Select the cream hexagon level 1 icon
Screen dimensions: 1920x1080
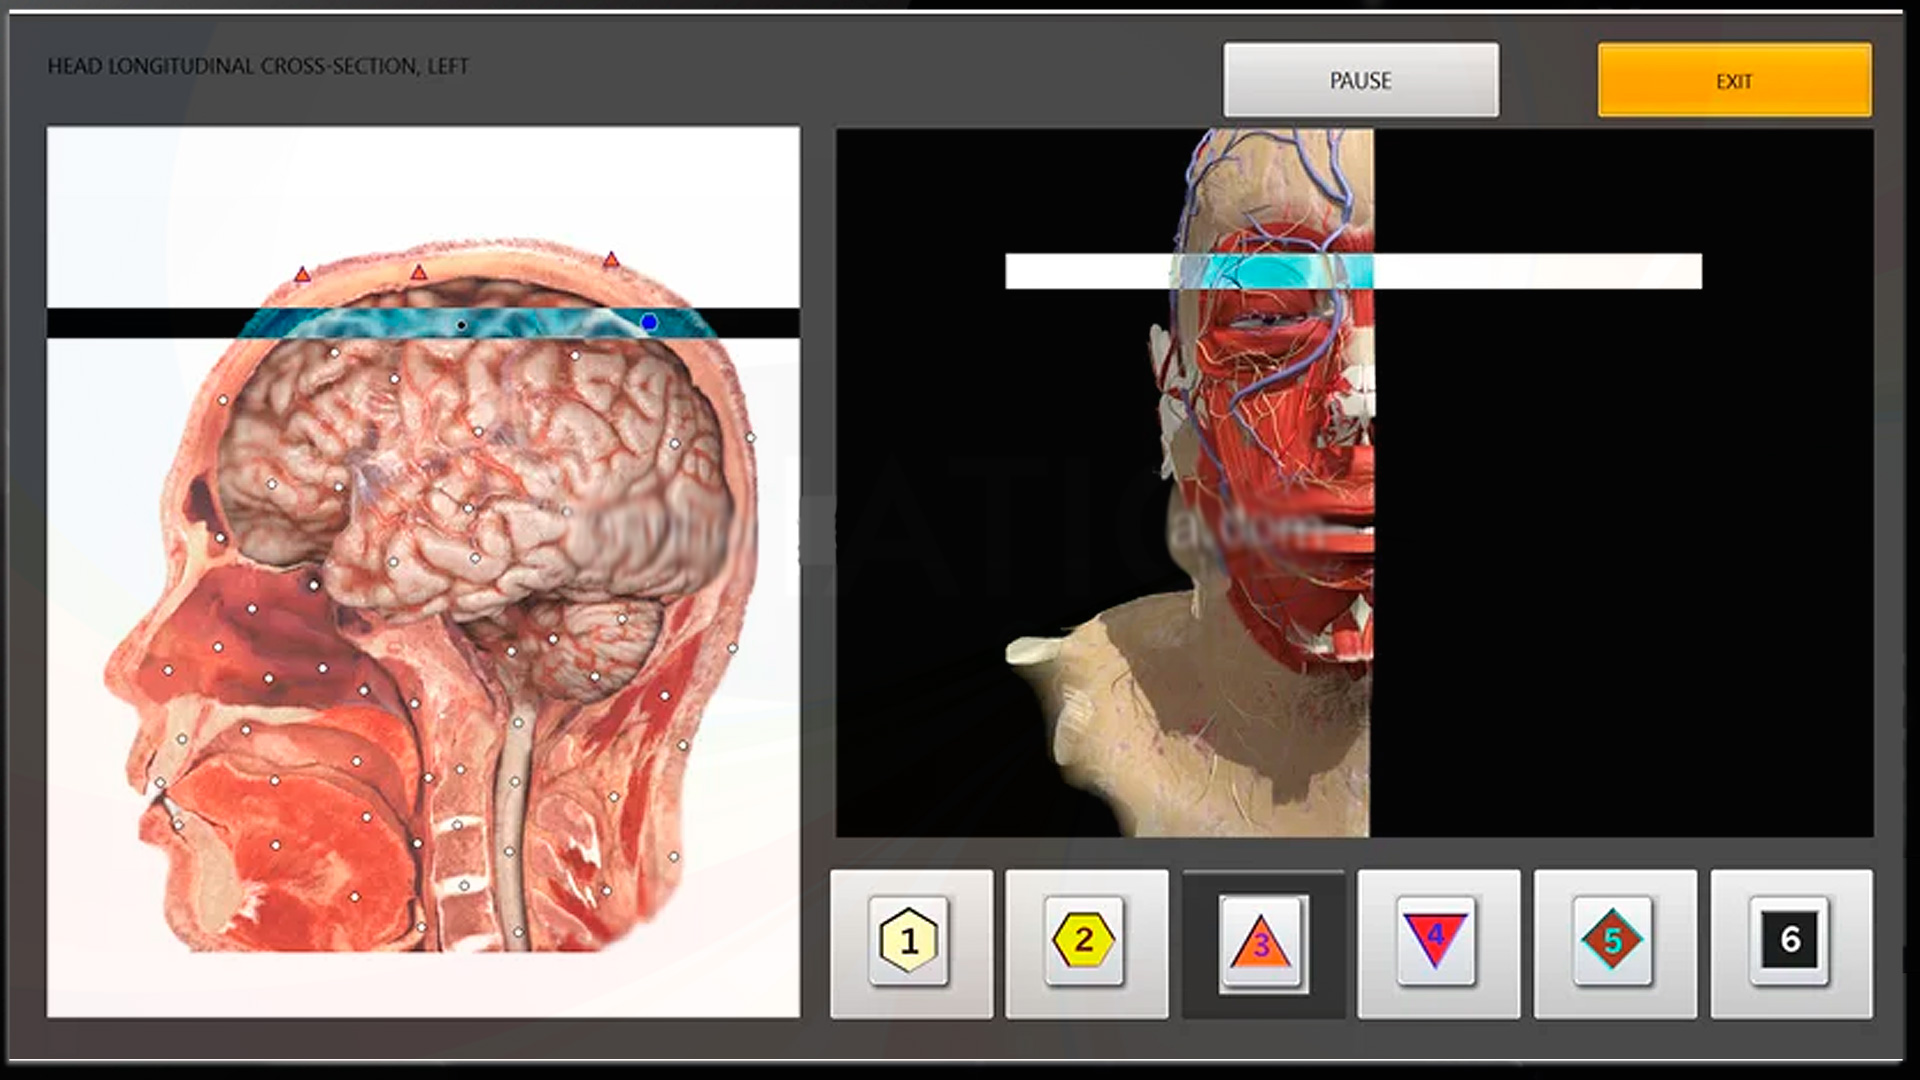tap(909, 941)
